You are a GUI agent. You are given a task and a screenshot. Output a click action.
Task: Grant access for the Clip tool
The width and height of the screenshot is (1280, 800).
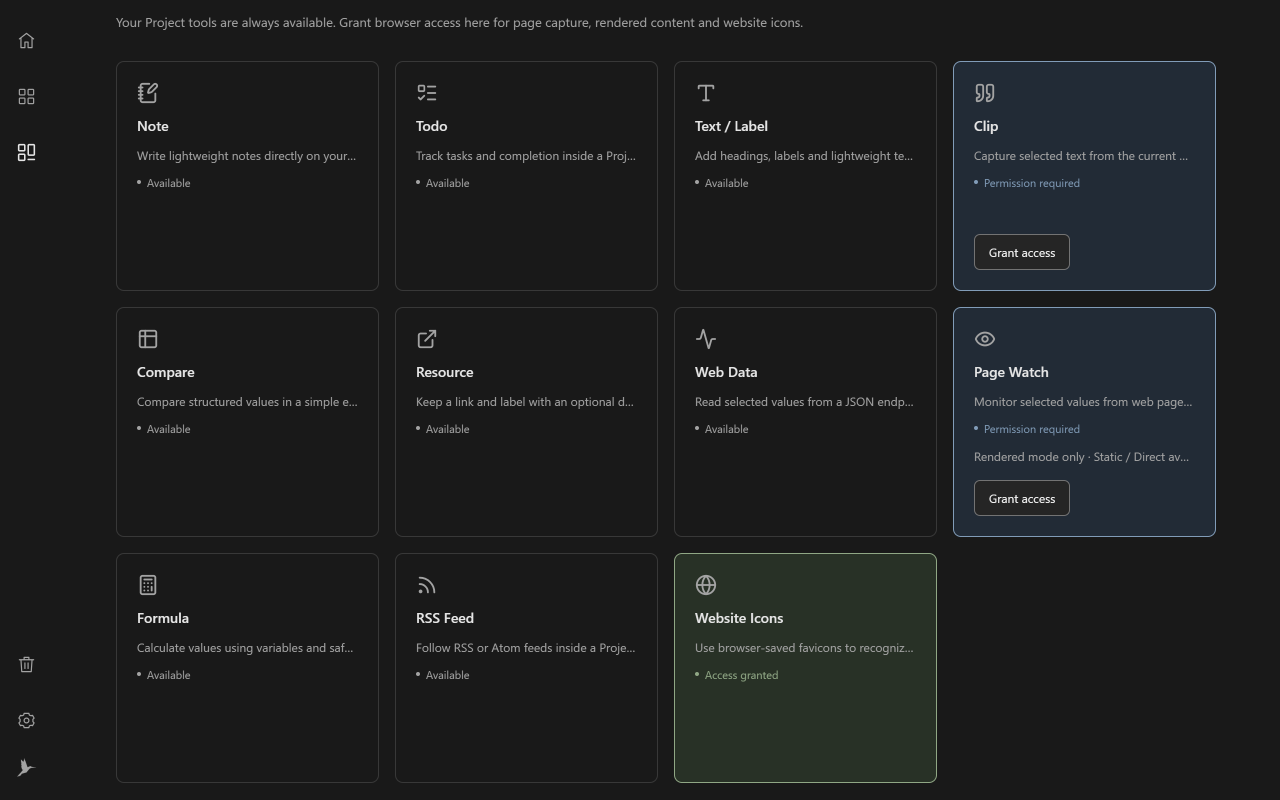[1022, 252]
